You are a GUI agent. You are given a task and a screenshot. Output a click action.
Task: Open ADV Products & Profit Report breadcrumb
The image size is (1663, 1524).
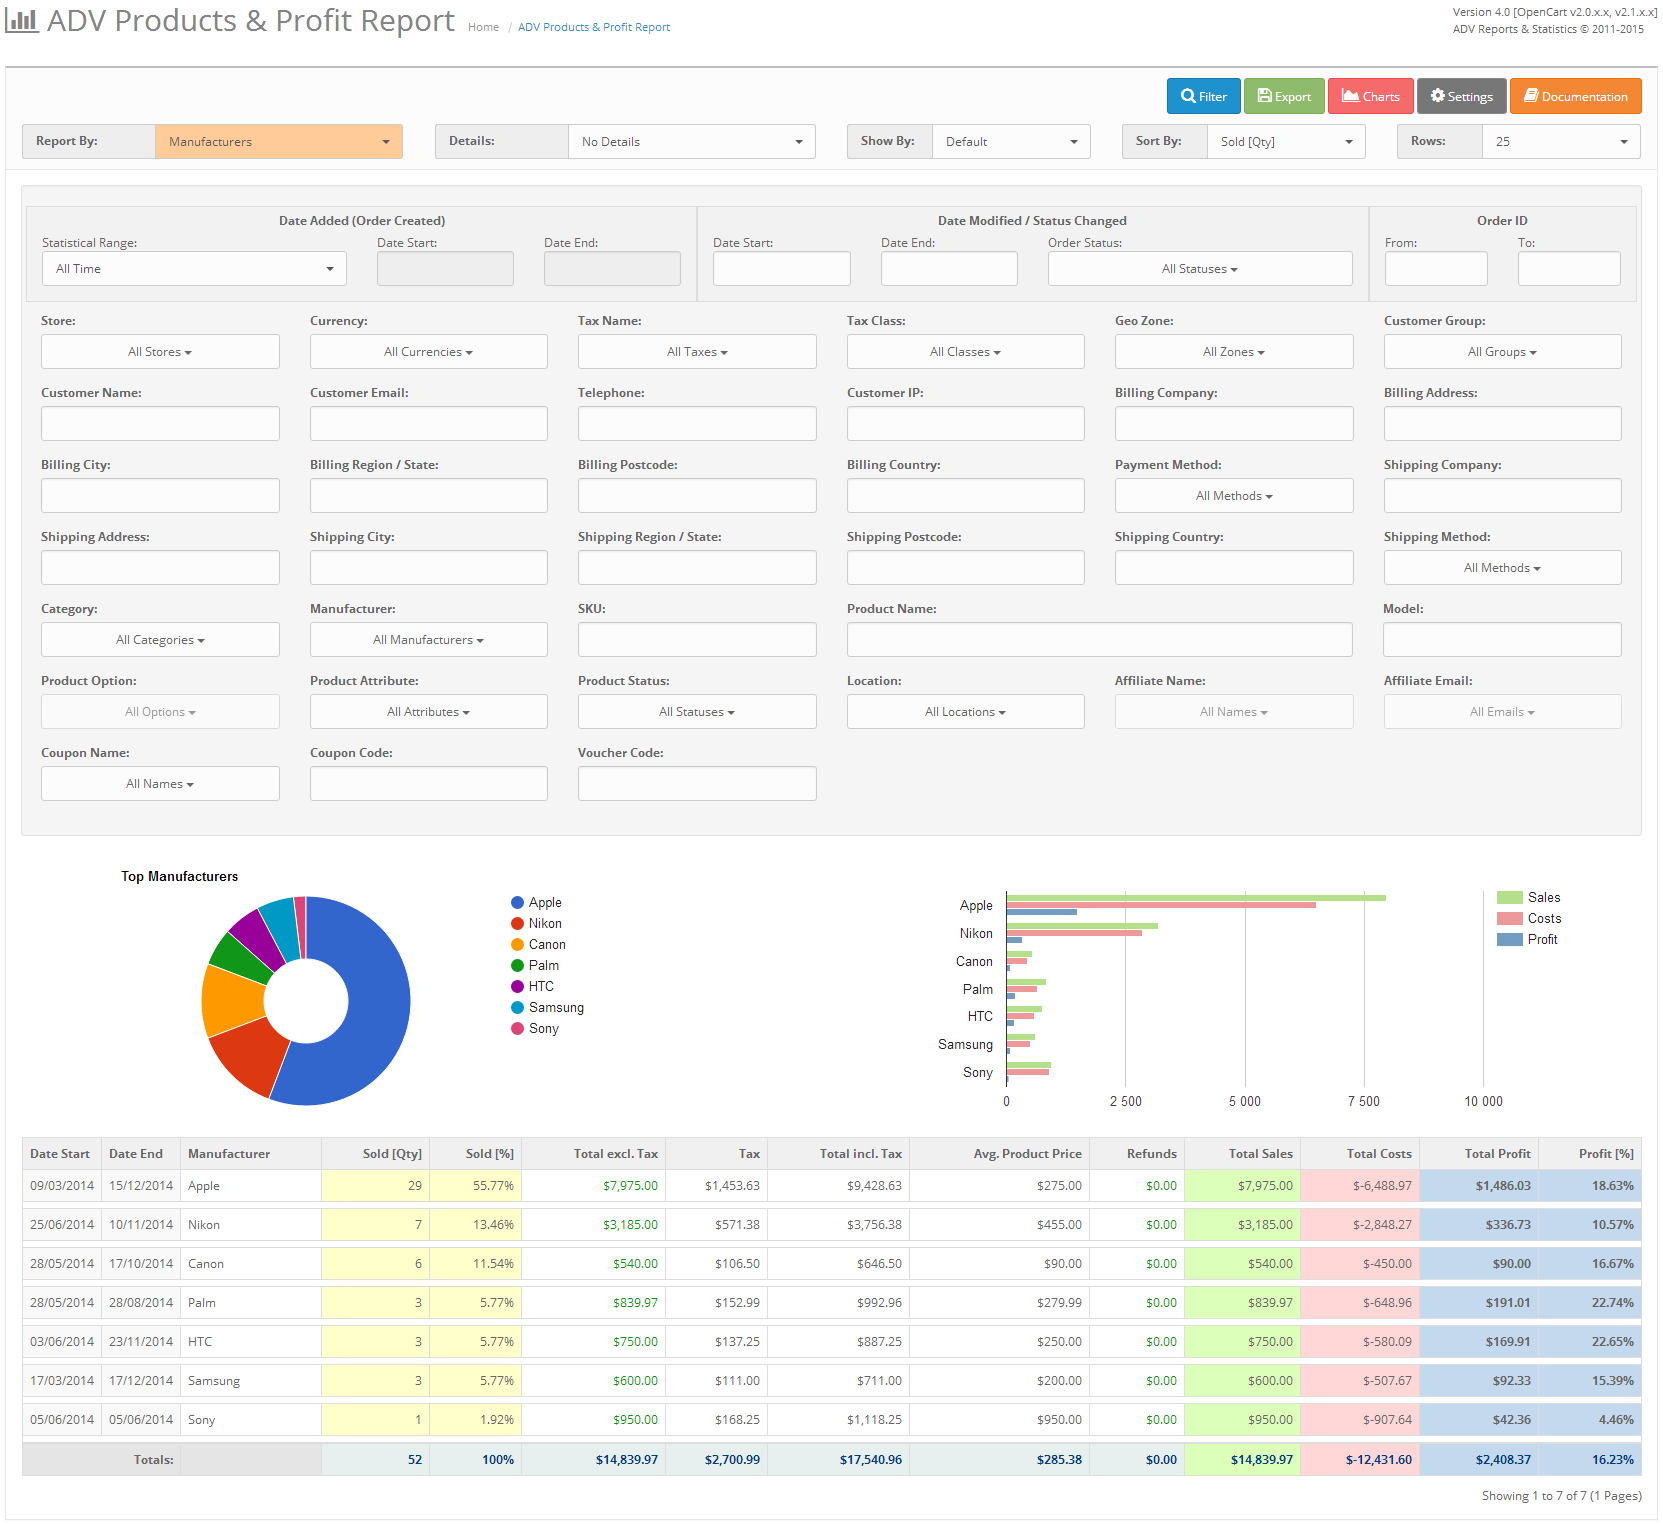click(x=593, y=28)
